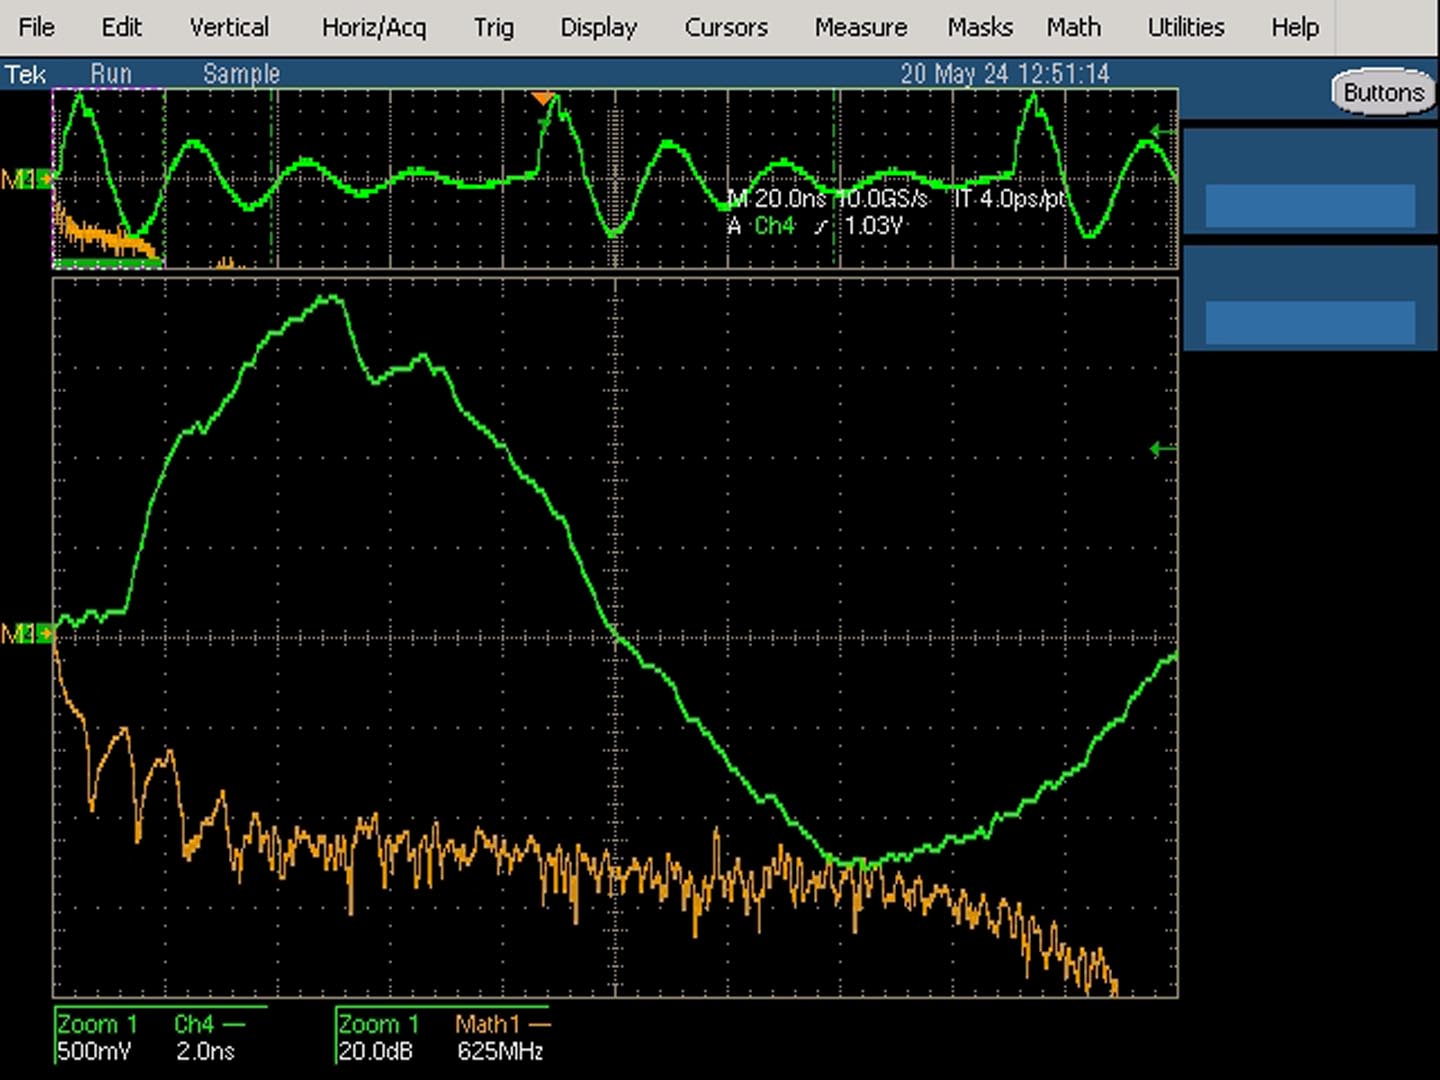Select the M1 math reference marker in main graticule
The width and height of the screenshot is (1440, 1080).
(26, 634)
